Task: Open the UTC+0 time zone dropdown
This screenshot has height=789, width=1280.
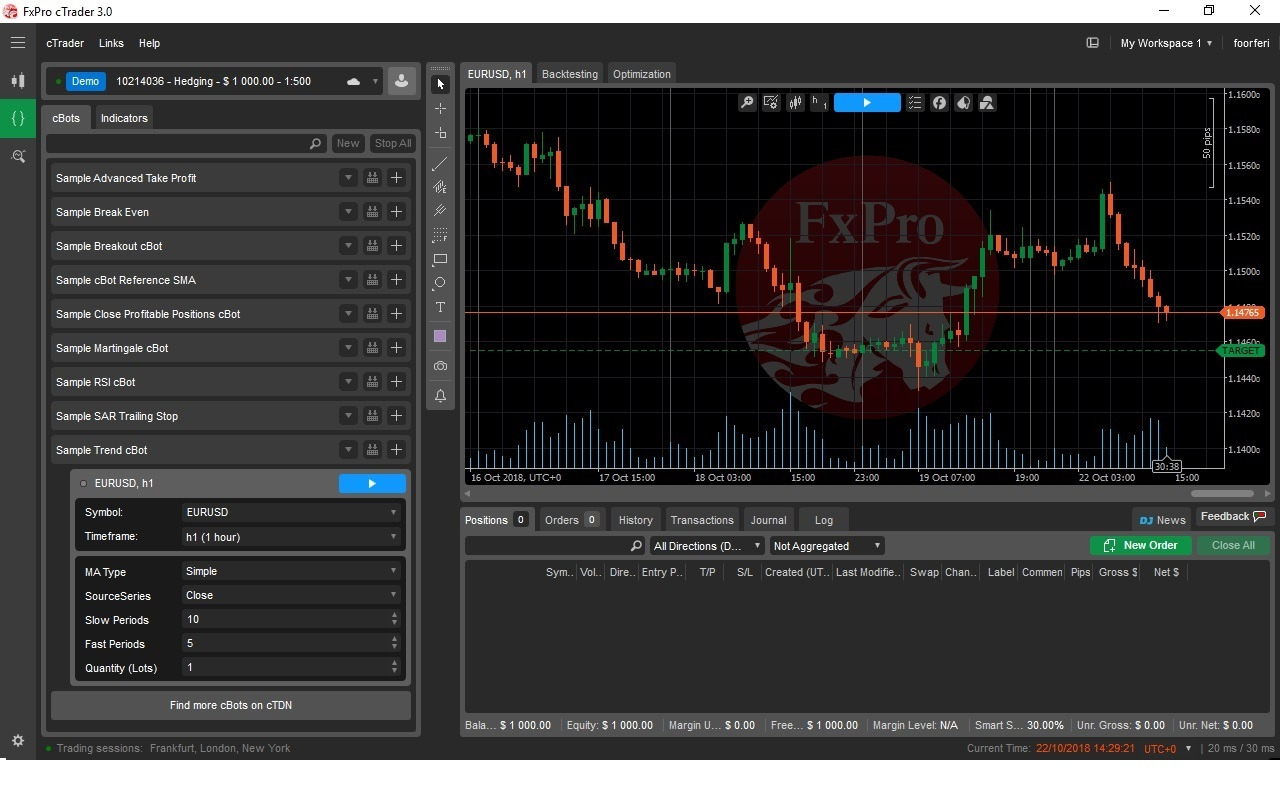Action: 1168,748
